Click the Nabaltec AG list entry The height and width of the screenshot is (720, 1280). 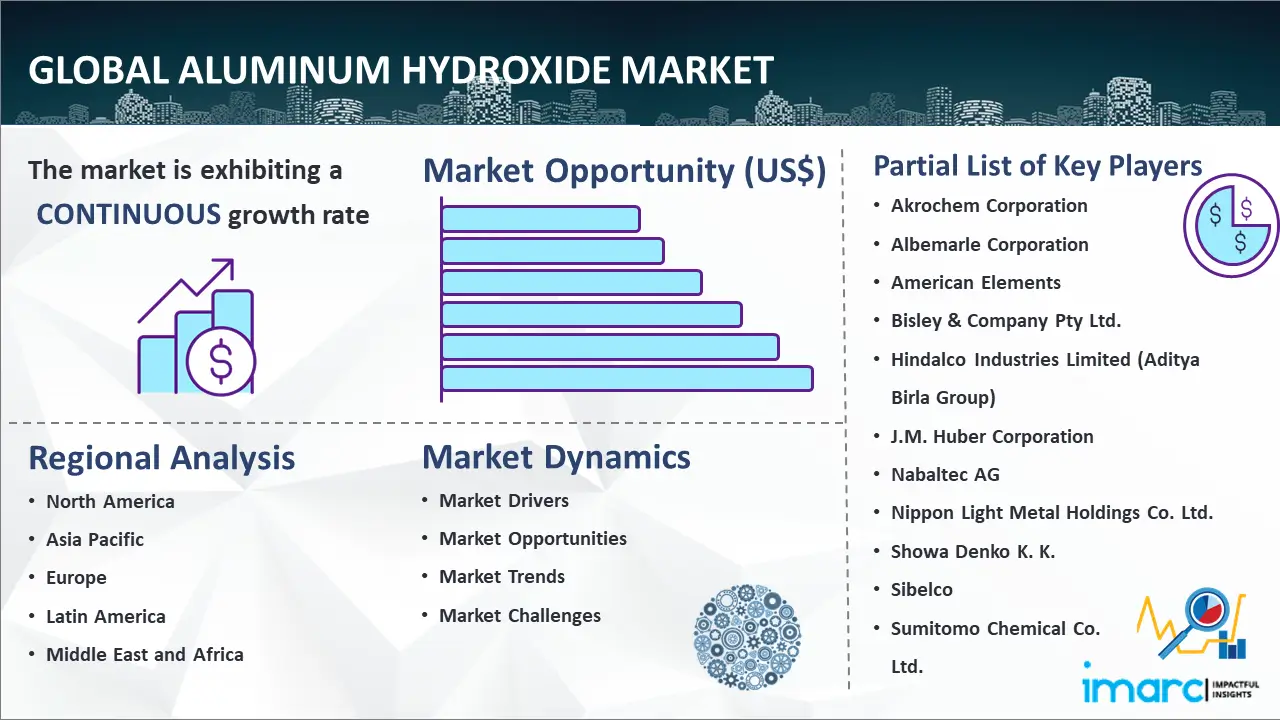tap(945, 474)
